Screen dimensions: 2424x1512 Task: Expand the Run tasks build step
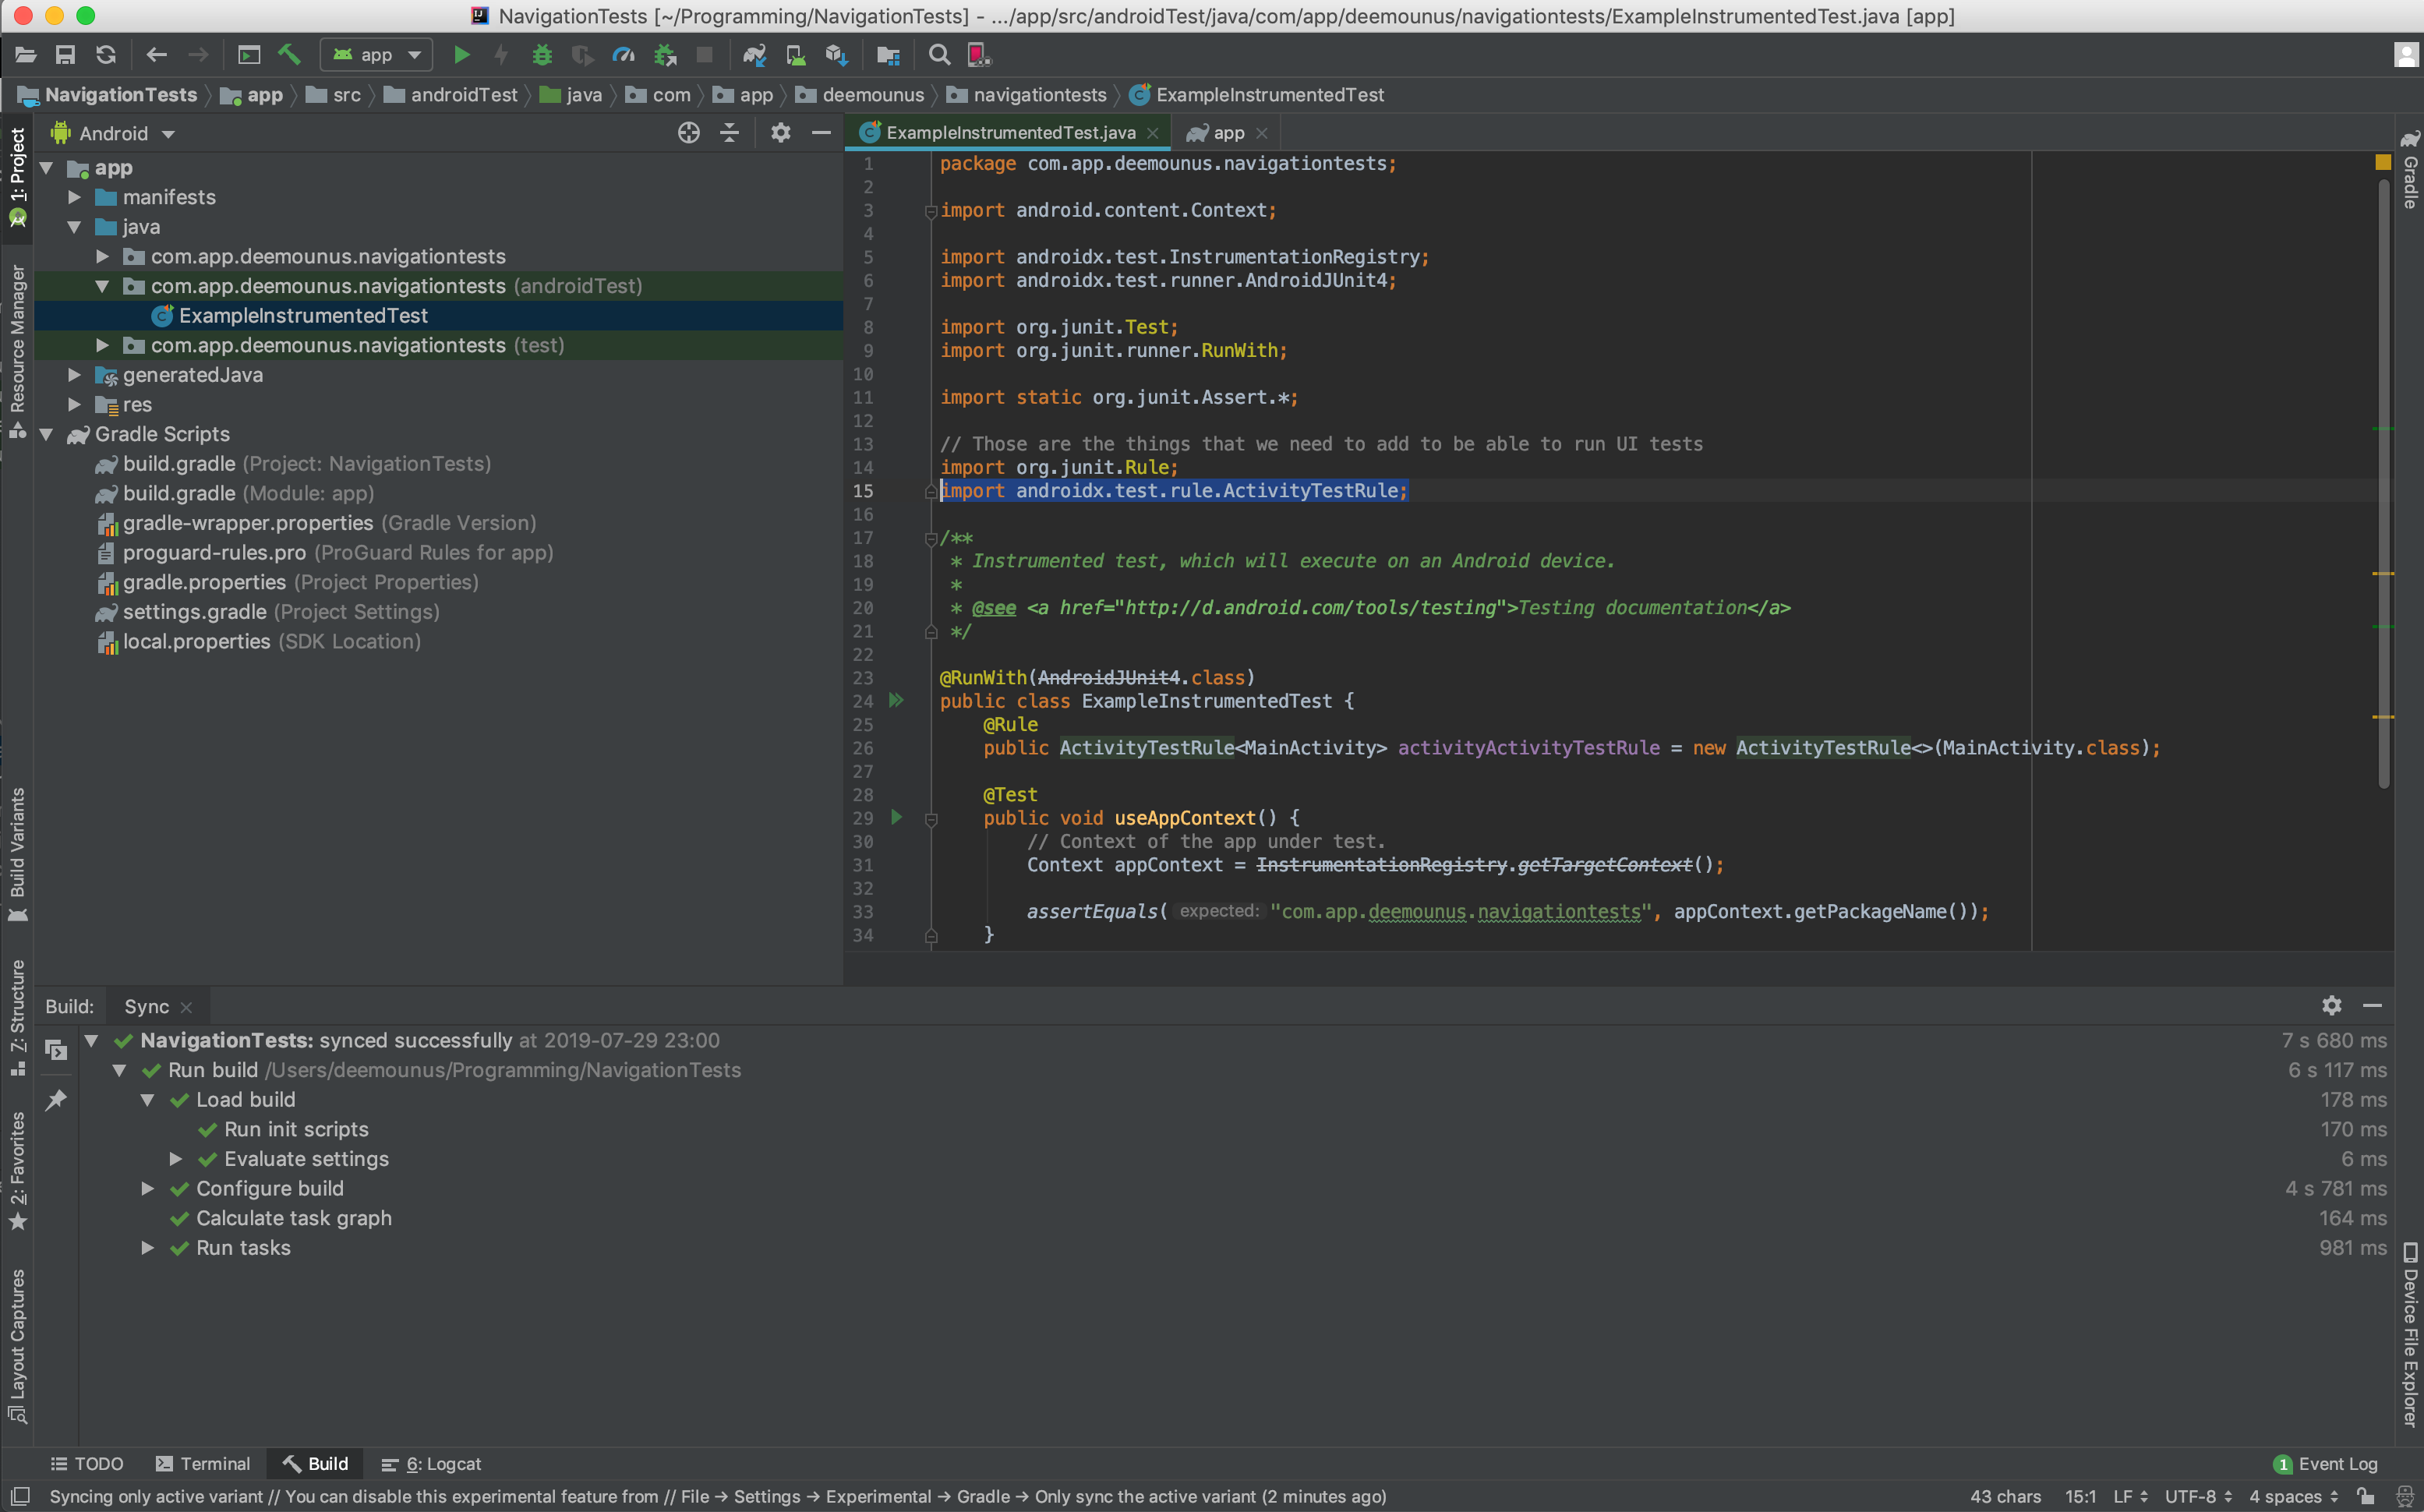[147, 1248]
